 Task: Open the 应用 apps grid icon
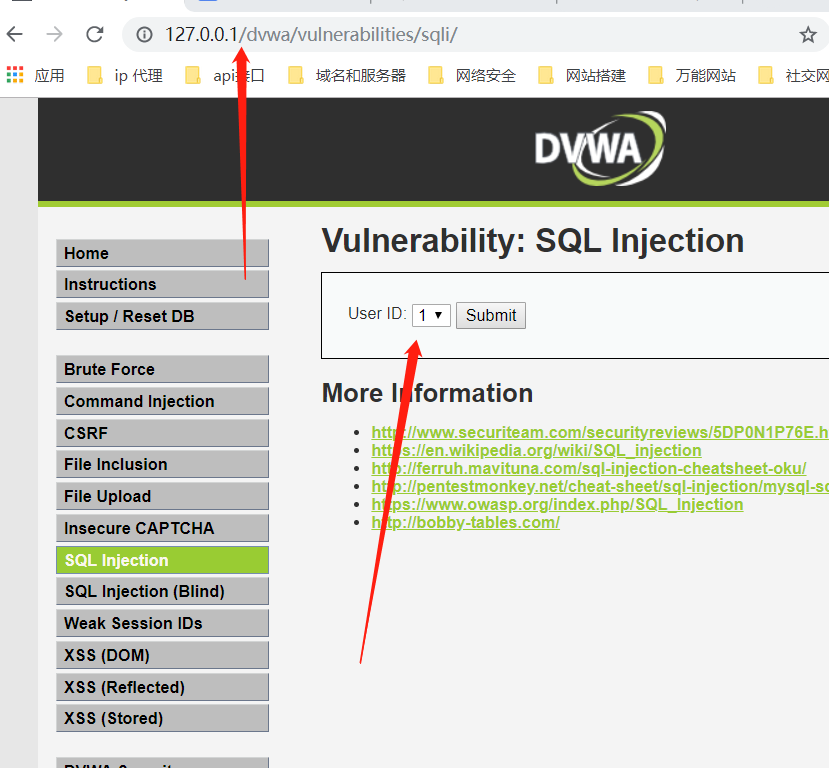(15, 75)
